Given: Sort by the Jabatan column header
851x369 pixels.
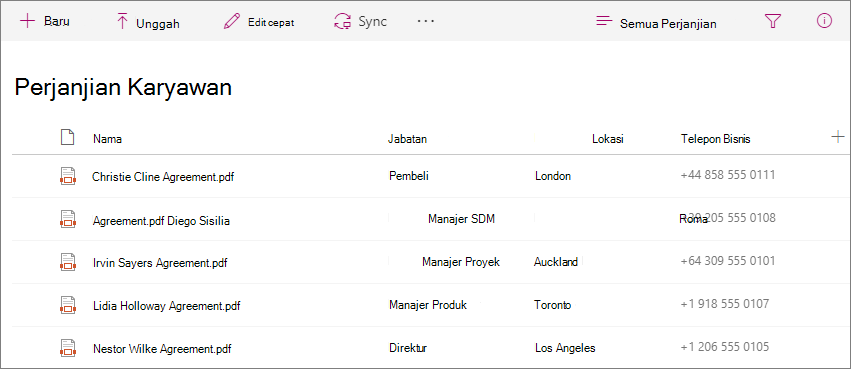Looking at the screenshot, I should coord(407,139).
